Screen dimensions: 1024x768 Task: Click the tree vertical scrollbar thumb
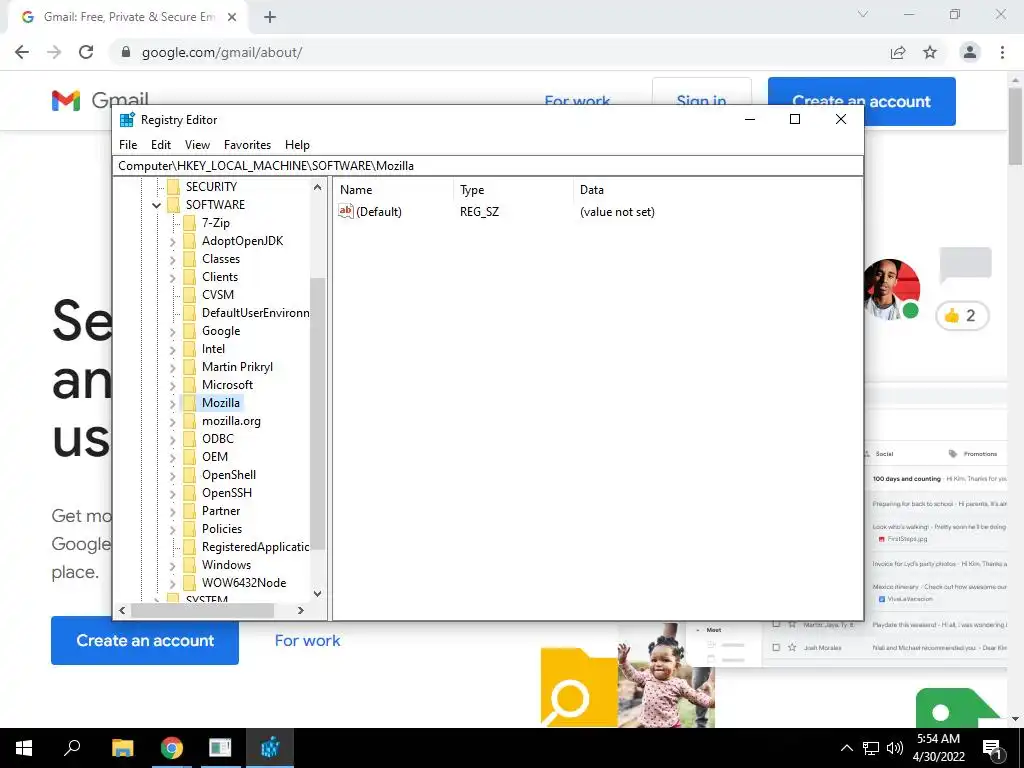[x=317, y=414]
